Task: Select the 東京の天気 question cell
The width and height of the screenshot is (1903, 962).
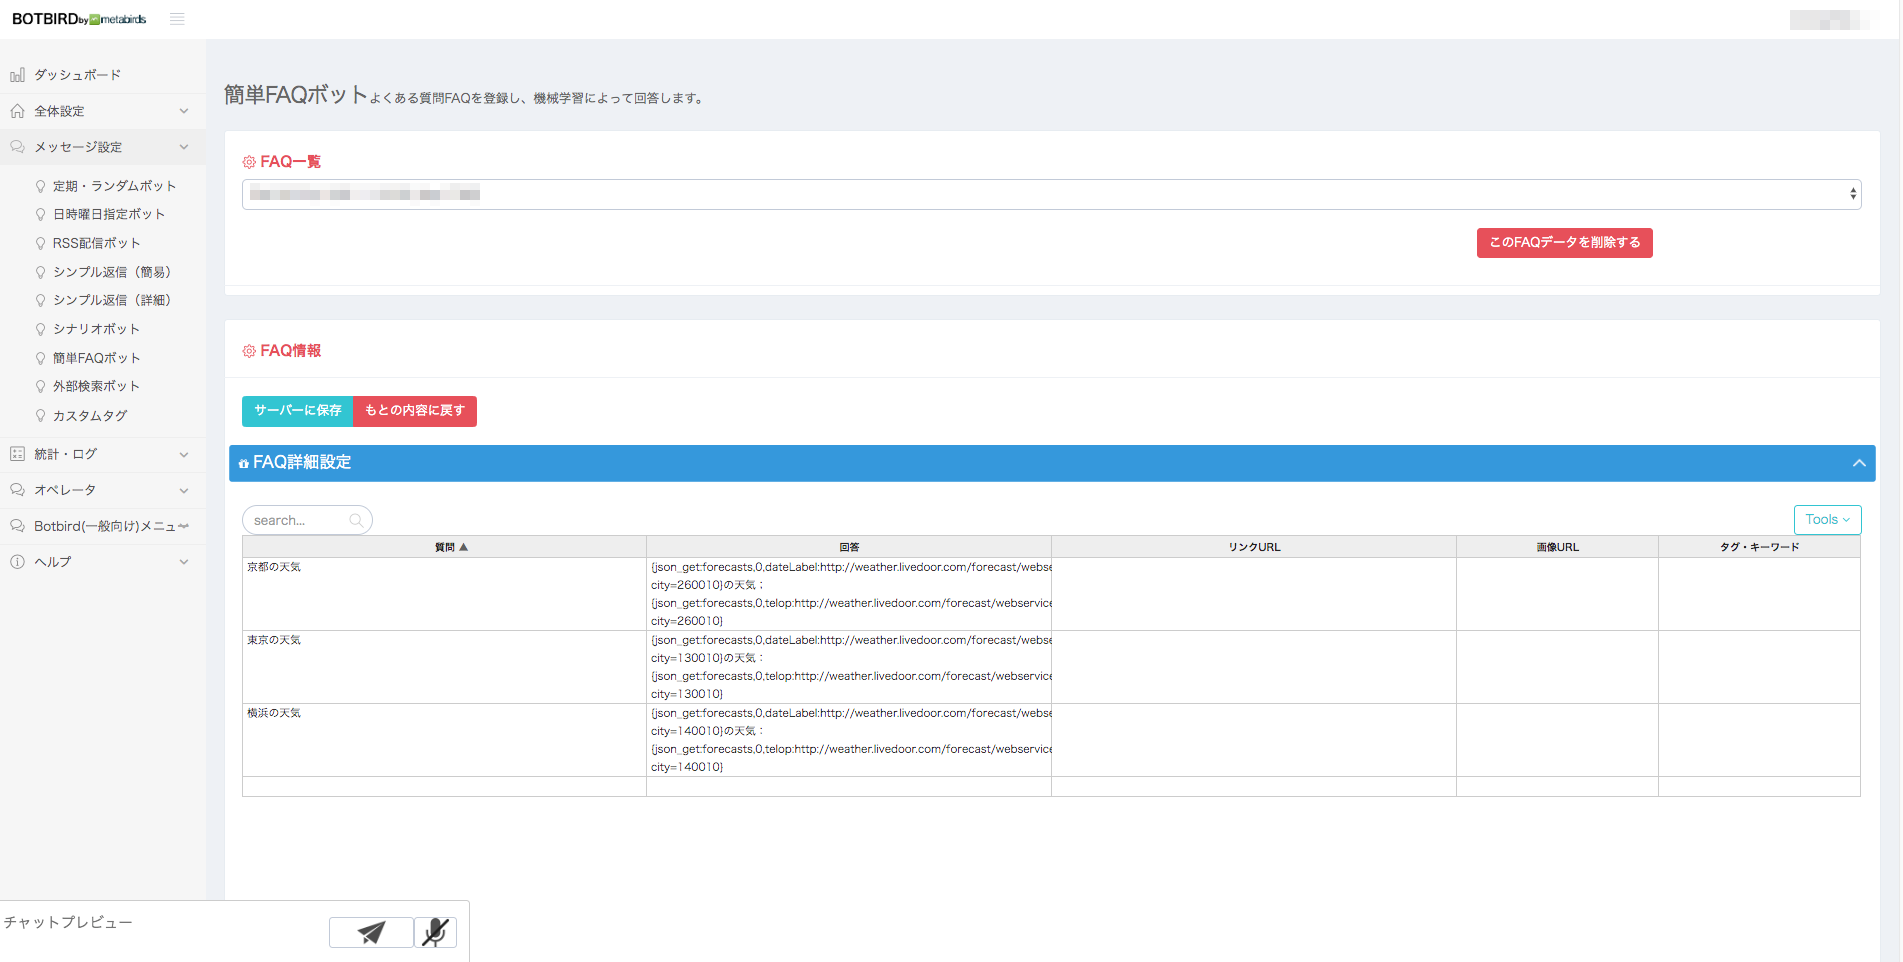Action: tap(444, 667)
